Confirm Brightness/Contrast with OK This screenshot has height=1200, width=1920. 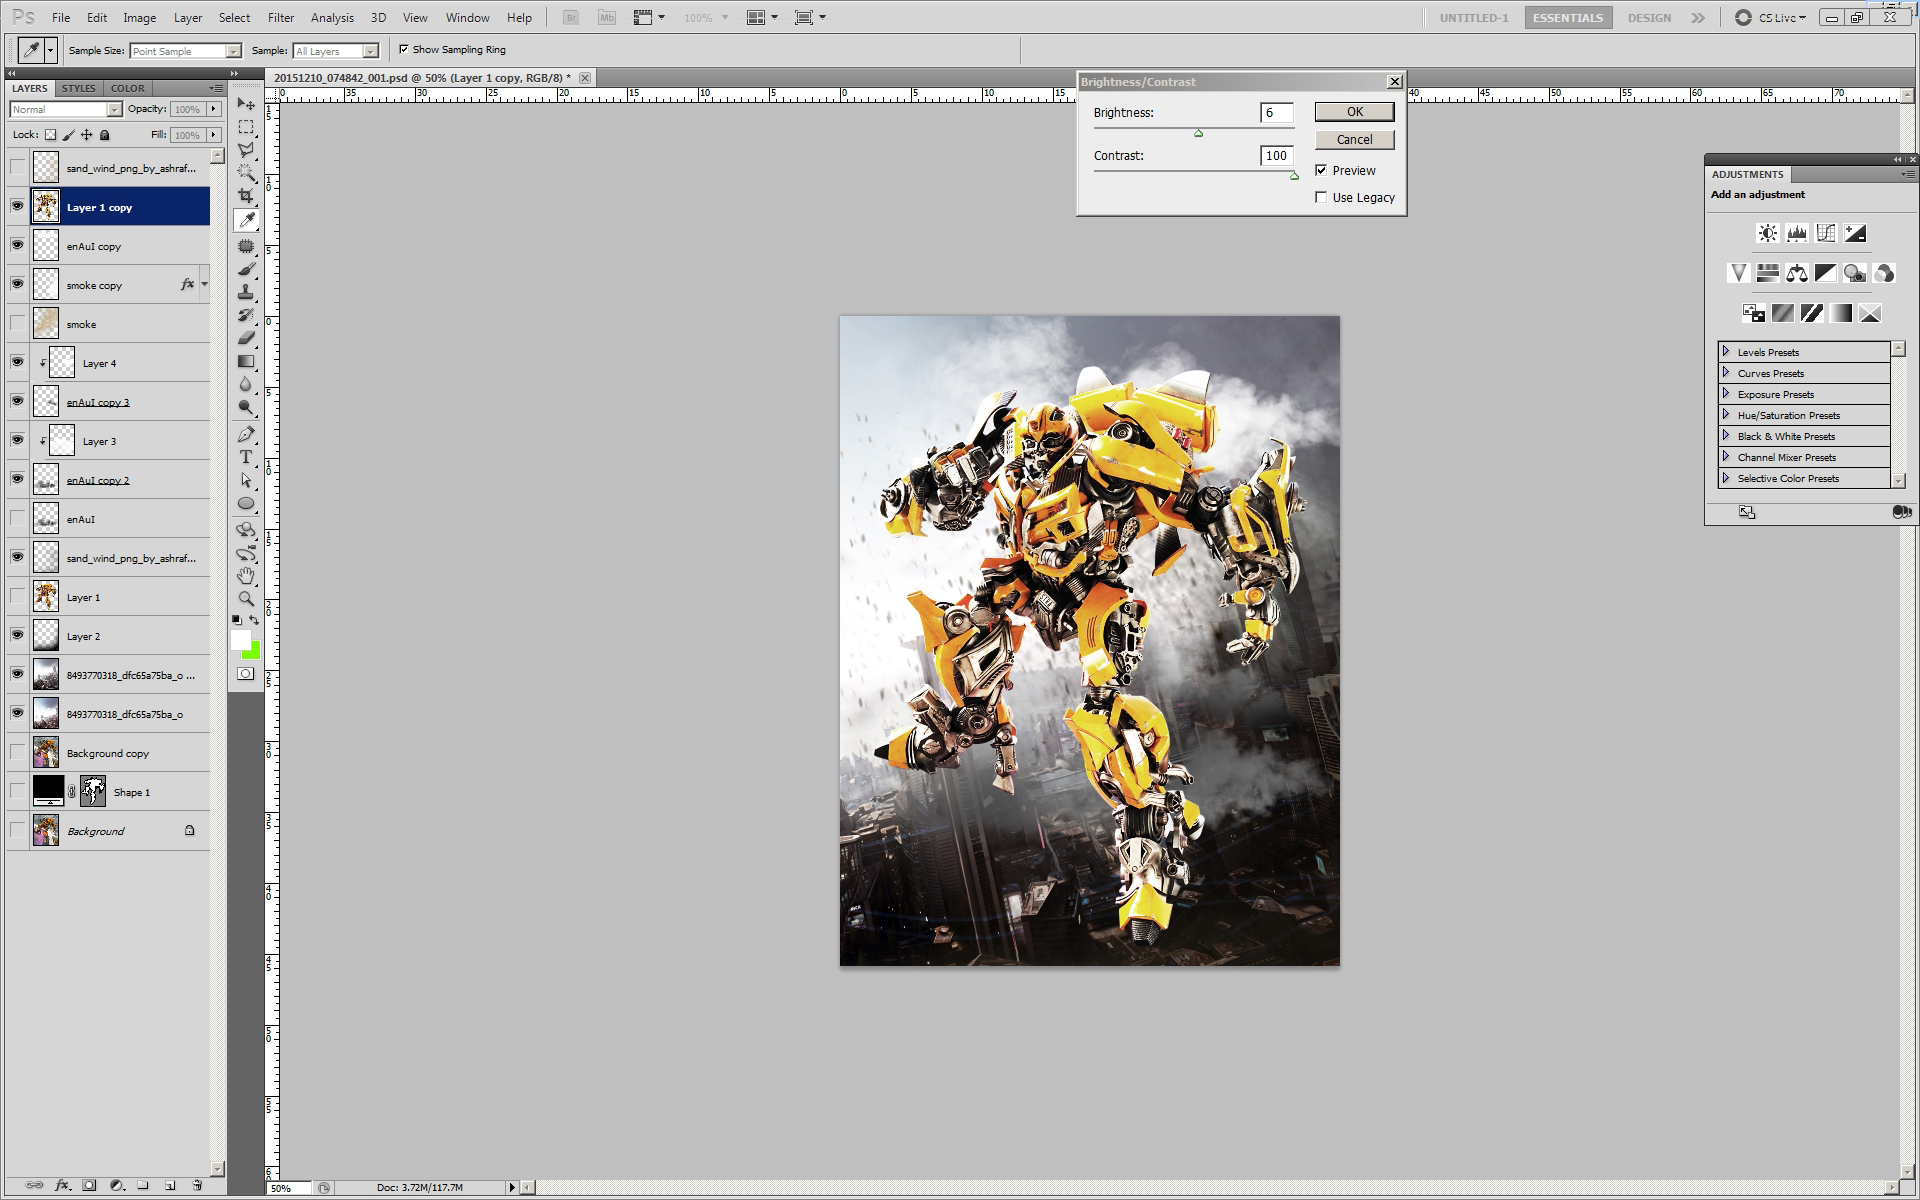(x=1354, y=112)
